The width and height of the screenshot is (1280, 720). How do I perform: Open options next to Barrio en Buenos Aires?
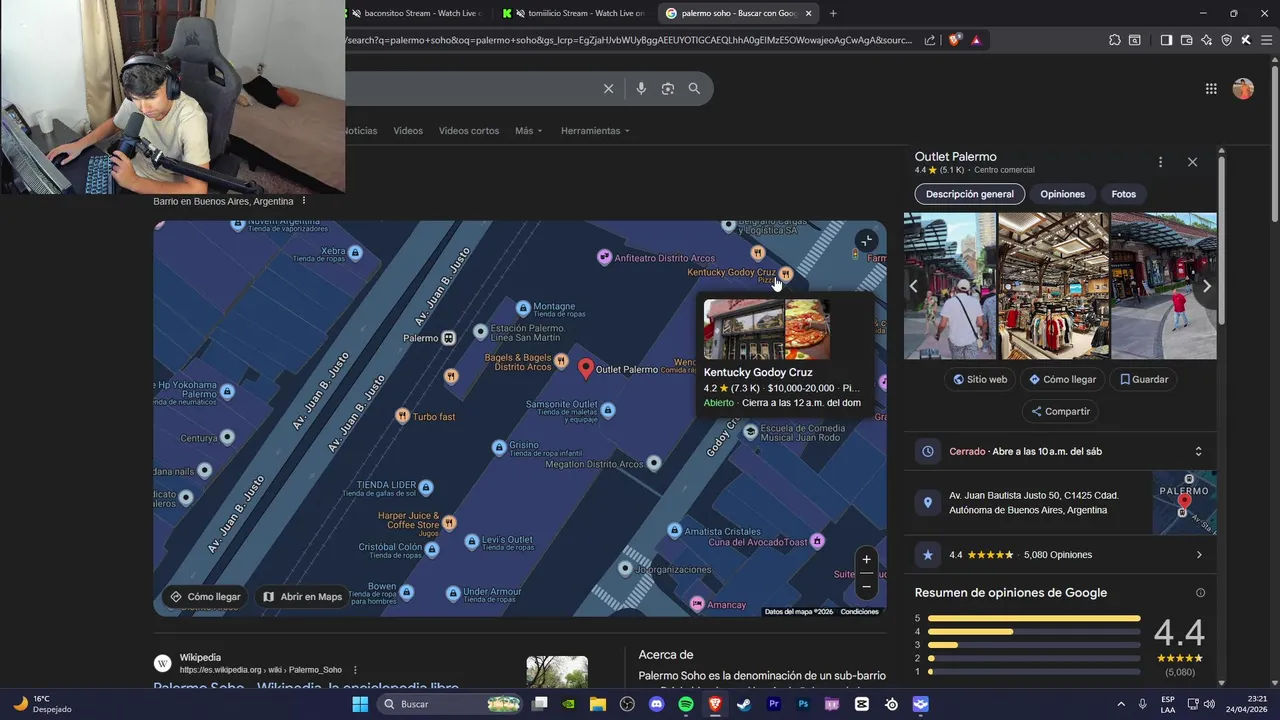pyautogui.click(x=304, y=201)
